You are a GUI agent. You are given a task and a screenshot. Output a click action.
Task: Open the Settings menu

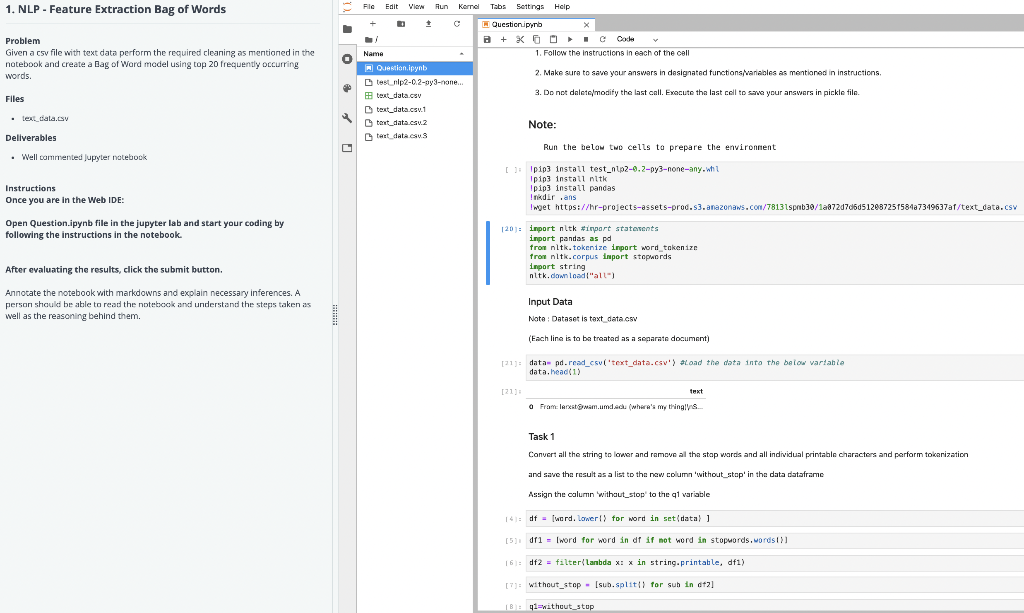[x=530, y=7]
